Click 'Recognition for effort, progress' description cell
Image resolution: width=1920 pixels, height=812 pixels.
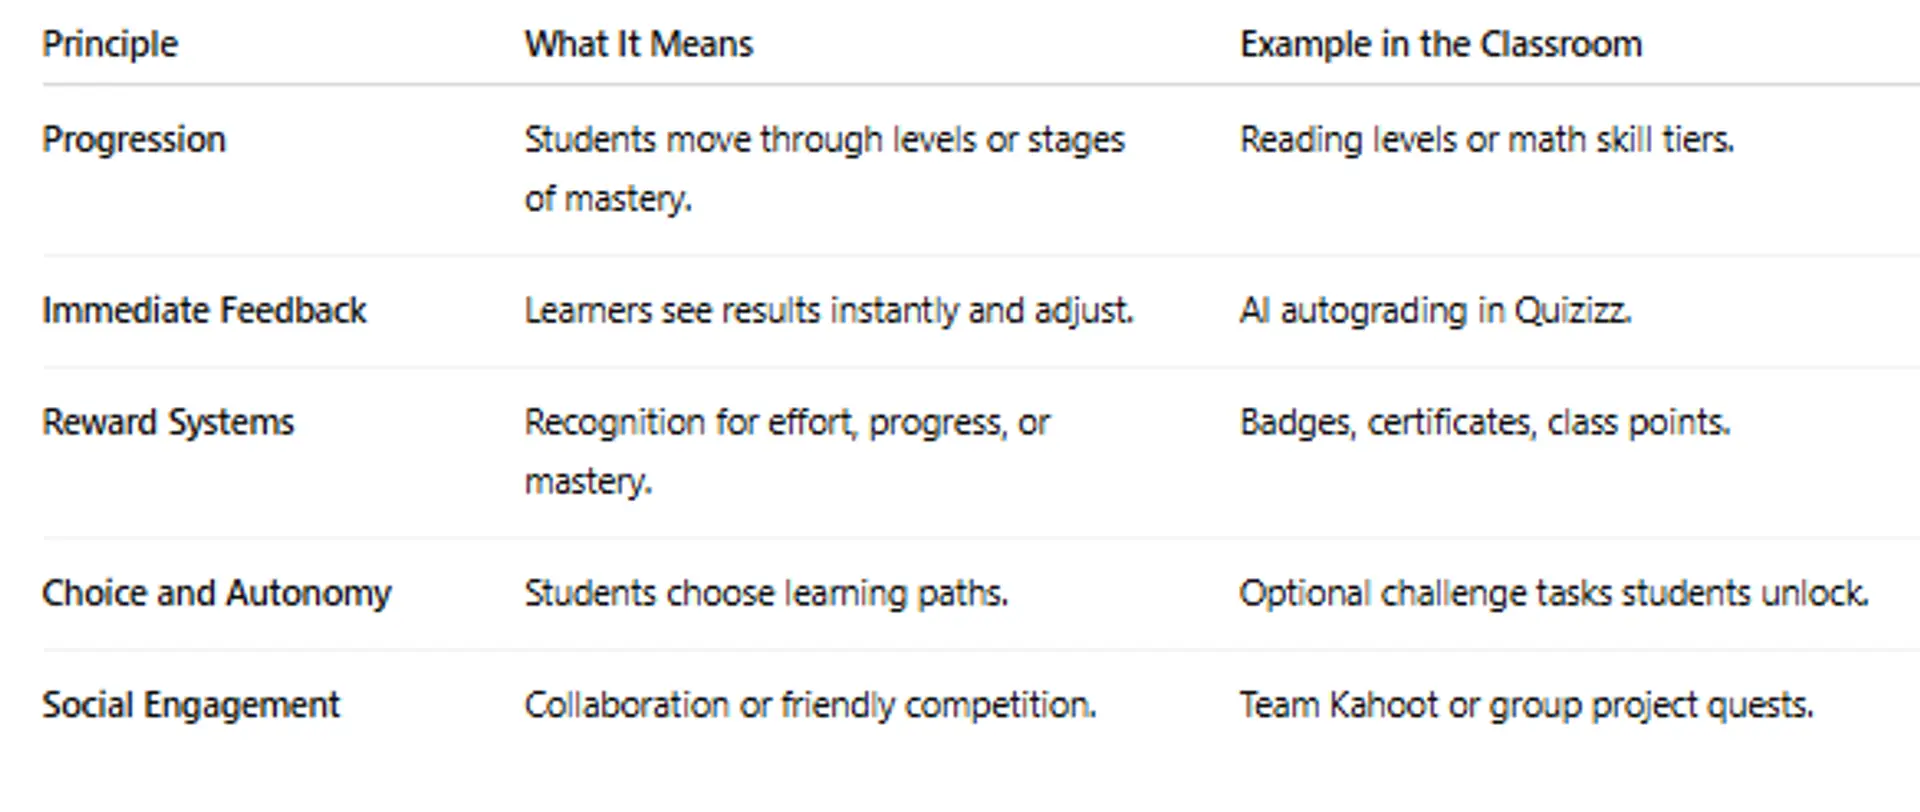(786, 450)
